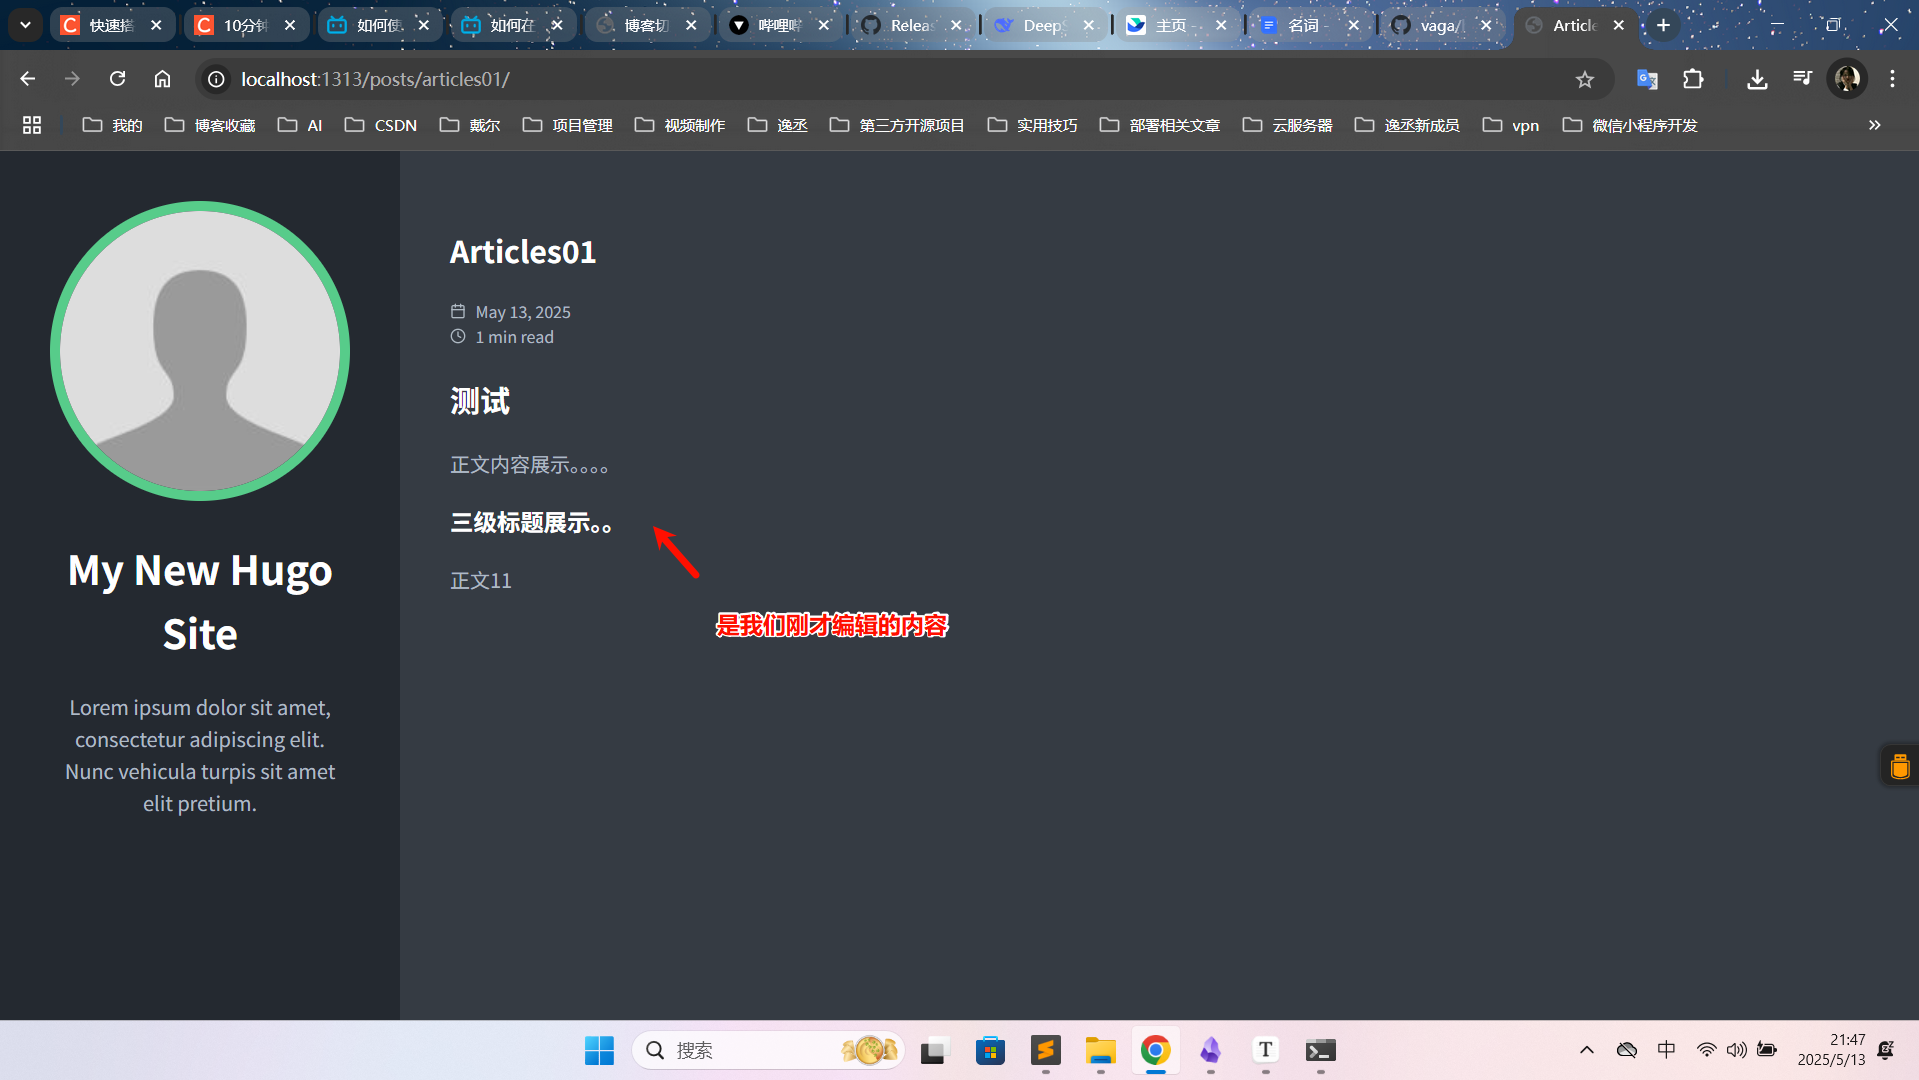View site information icon in address bar
Viewport: 1919px width, 1080px height.
point(216,79)
